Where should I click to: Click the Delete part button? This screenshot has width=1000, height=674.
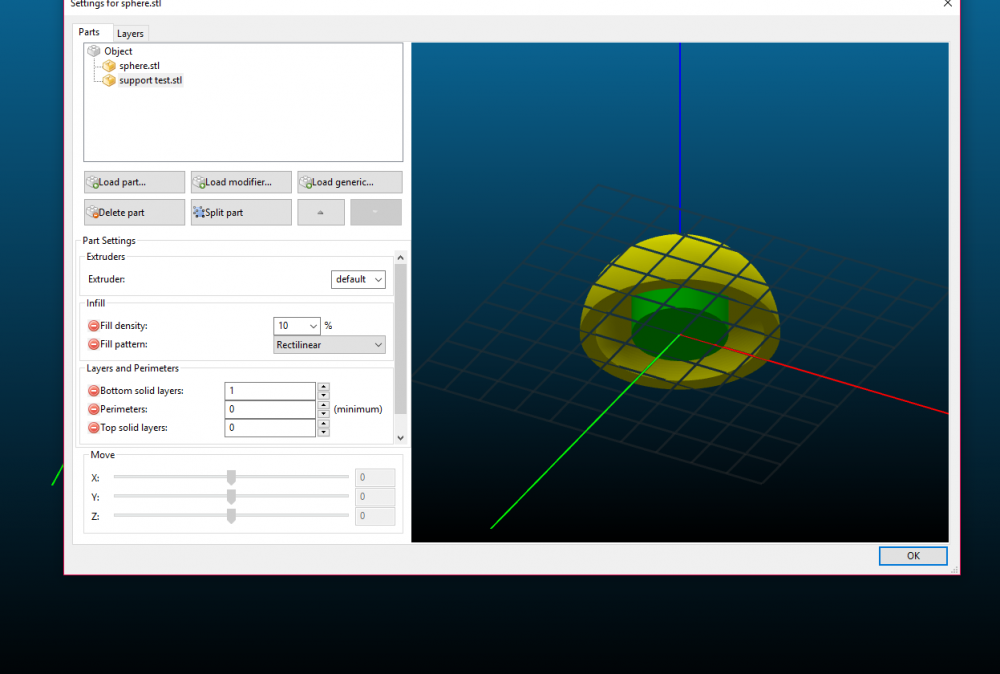(135, 212)
